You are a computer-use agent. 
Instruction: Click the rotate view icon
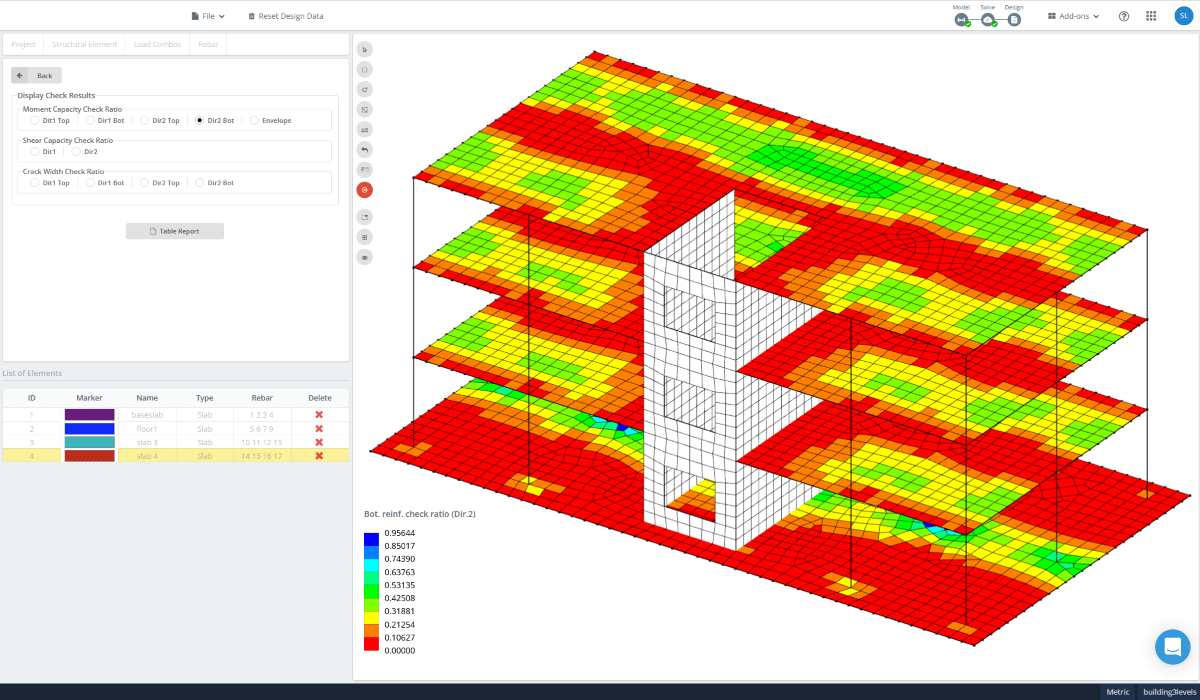click(364, 89)
